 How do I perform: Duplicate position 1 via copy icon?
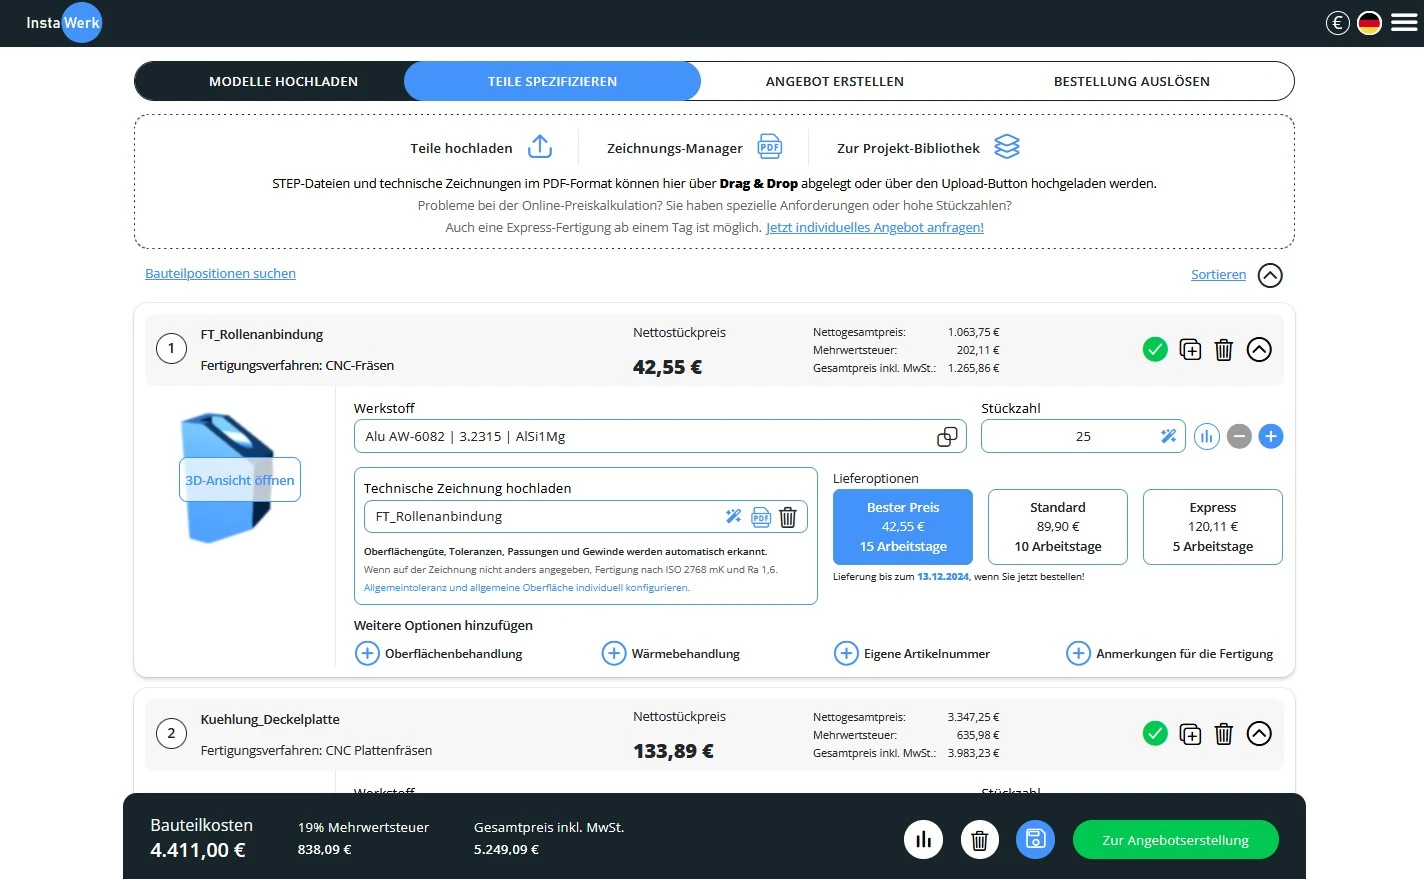(1190, 349)
